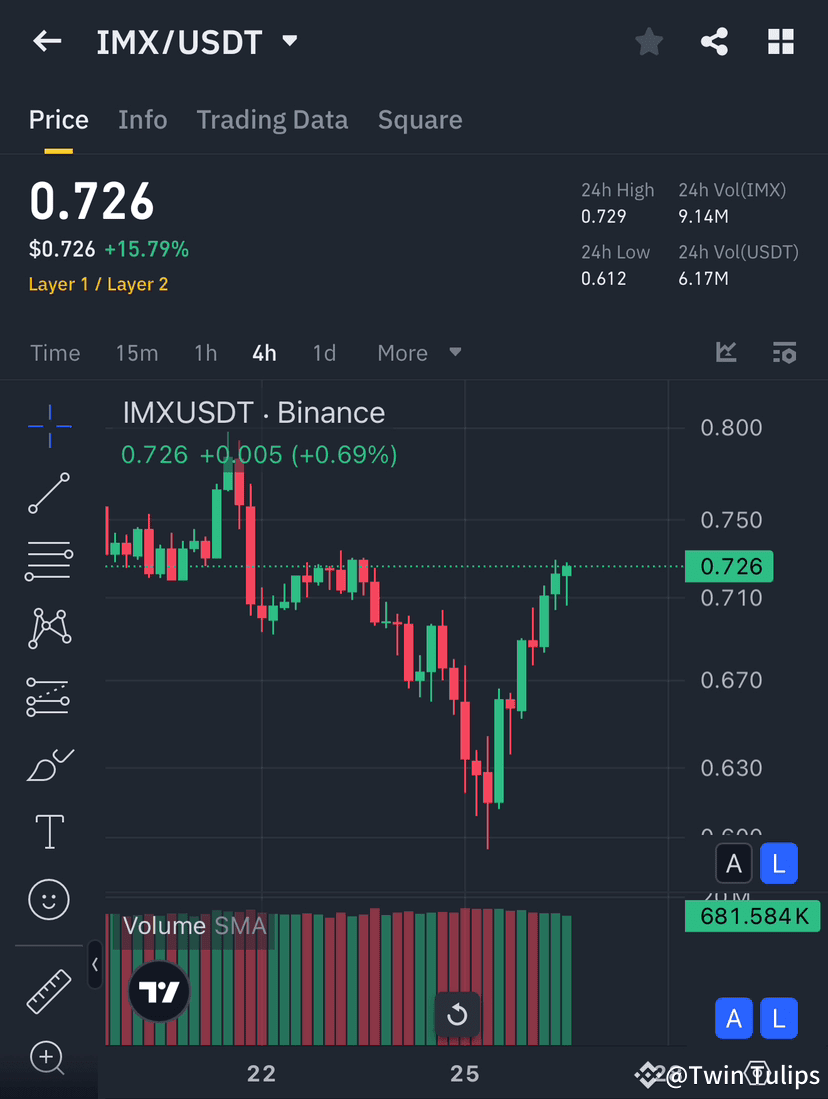Share the IMX/USDT chart
Viewport: 828px width, 1099px height.
pos(714,41)
